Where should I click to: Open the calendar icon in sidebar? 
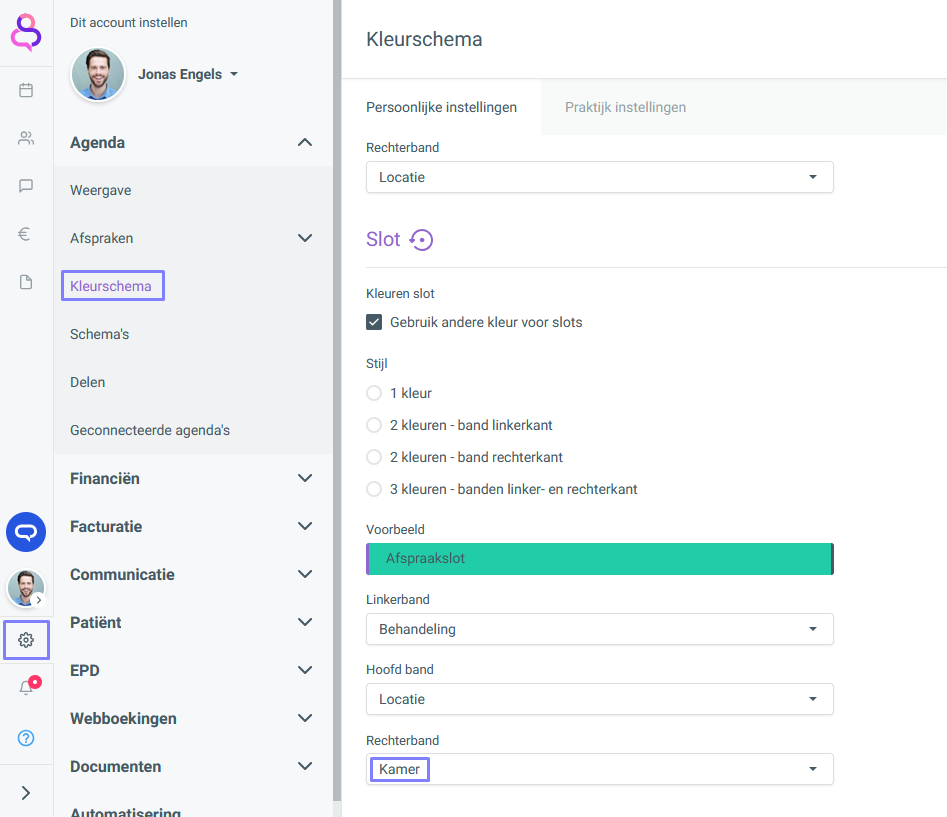26,91
